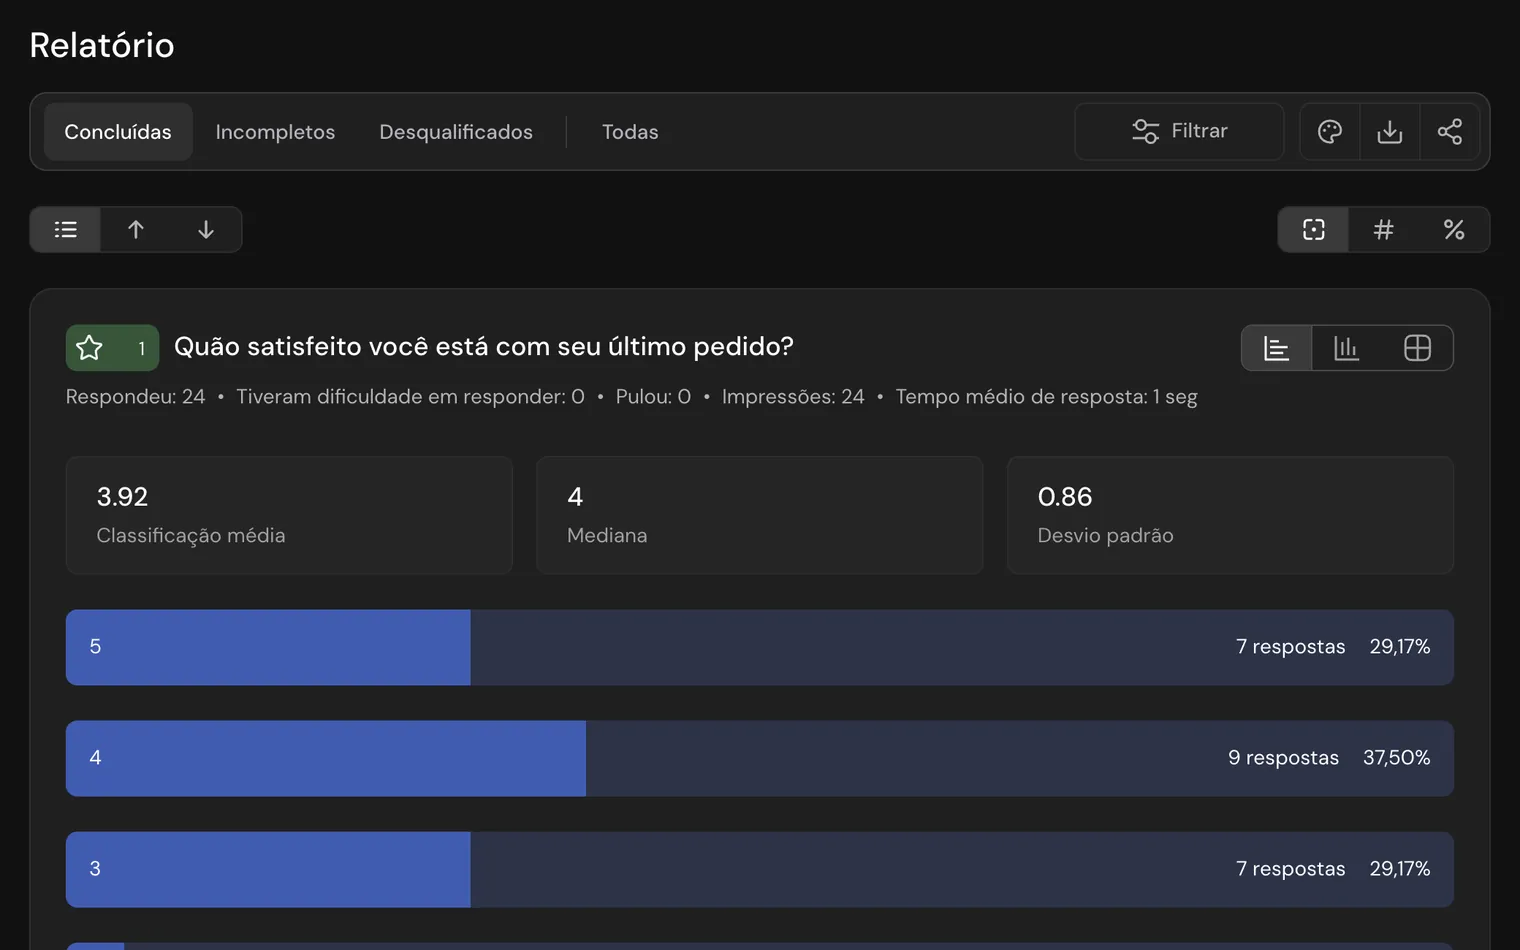Click the bar for rating 4
Image resolution: width=1520 pixels, height=950 pixels.
(x=760, y=758)
